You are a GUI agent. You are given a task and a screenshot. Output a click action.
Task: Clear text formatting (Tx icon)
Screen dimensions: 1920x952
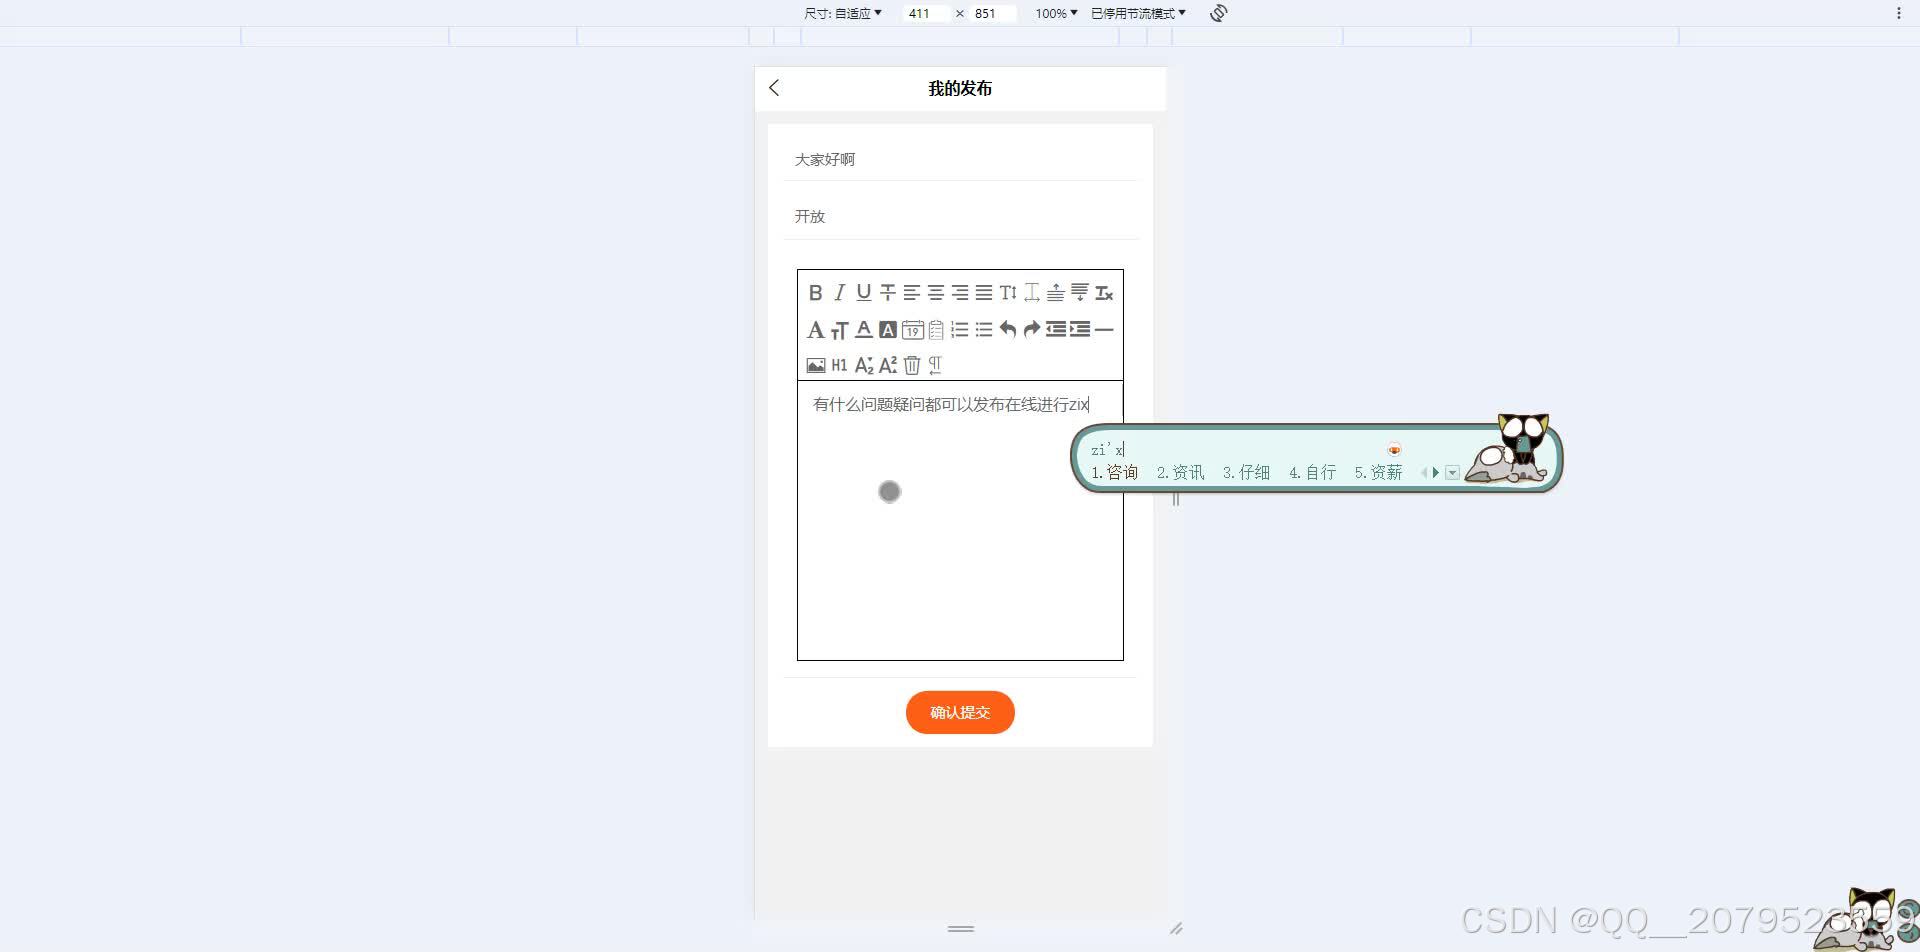pos(1103,293)
